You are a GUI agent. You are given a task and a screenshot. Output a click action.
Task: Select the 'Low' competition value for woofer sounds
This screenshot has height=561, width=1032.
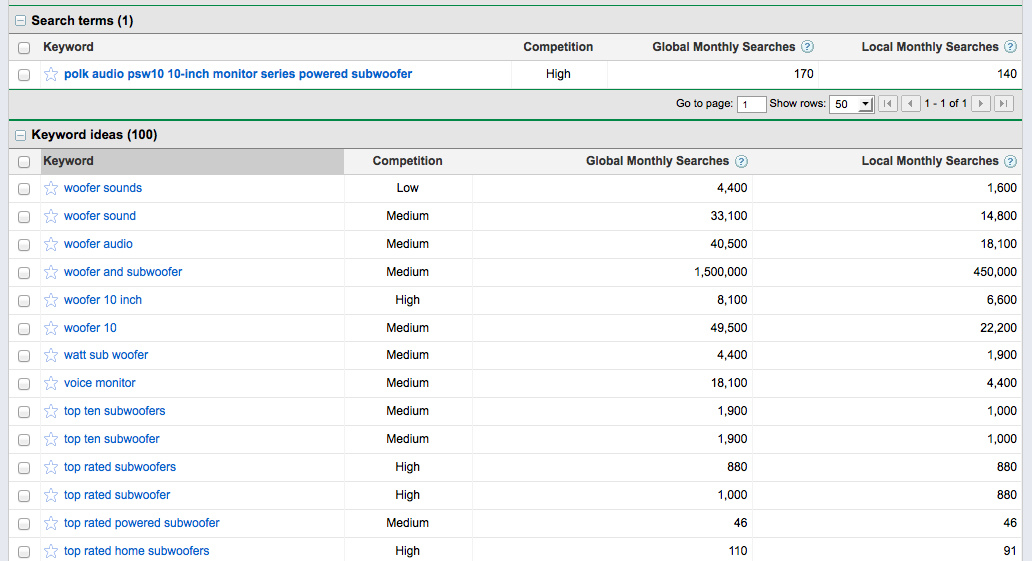[x=407, y=188]
